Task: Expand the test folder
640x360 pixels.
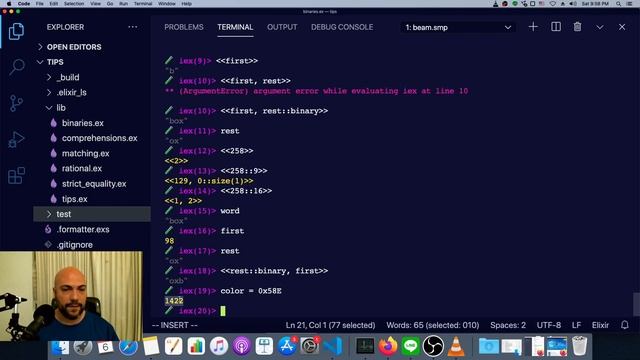Action: click(x=64, y=214)
